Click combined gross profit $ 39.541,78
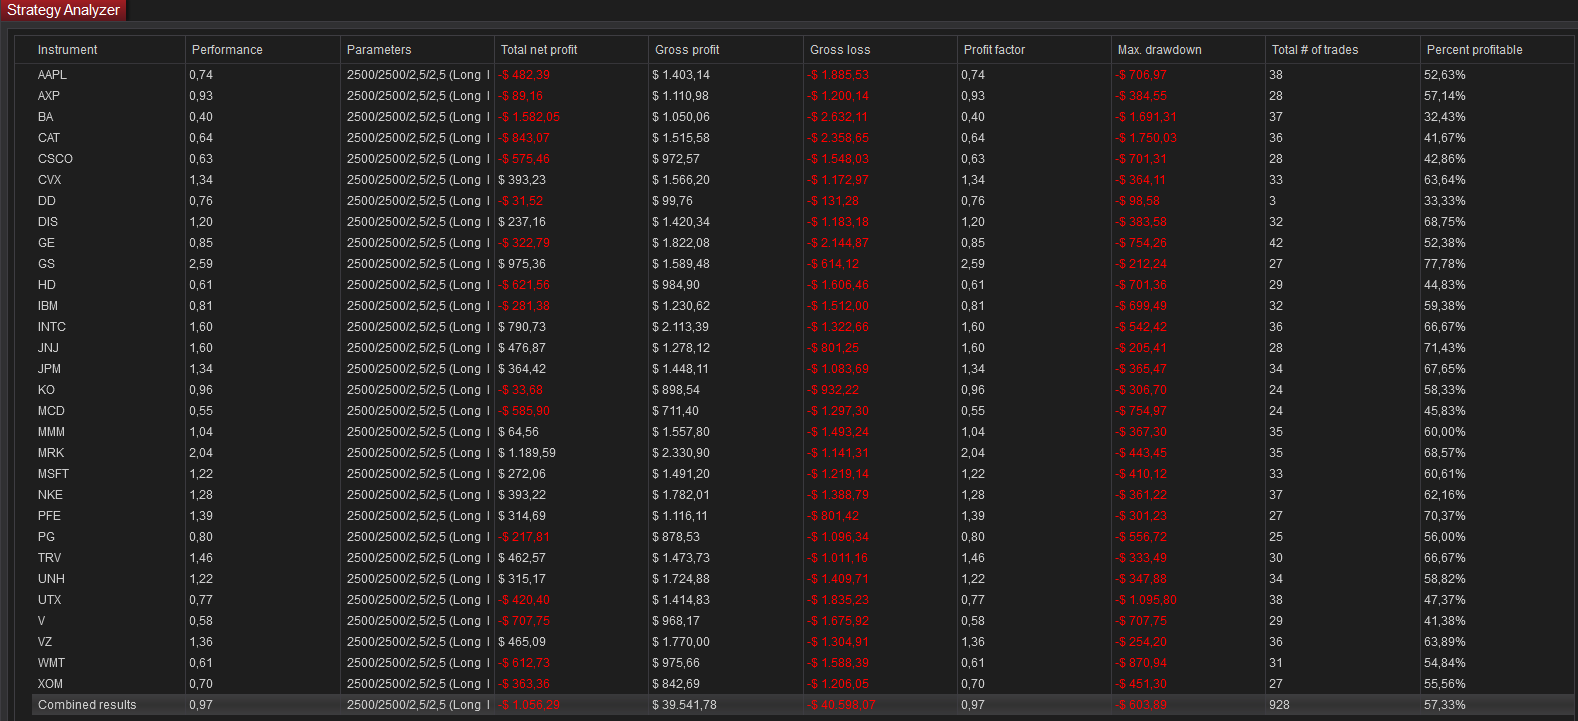The width and height of the screenshot is (1578, 721). [x=684, y=705]
